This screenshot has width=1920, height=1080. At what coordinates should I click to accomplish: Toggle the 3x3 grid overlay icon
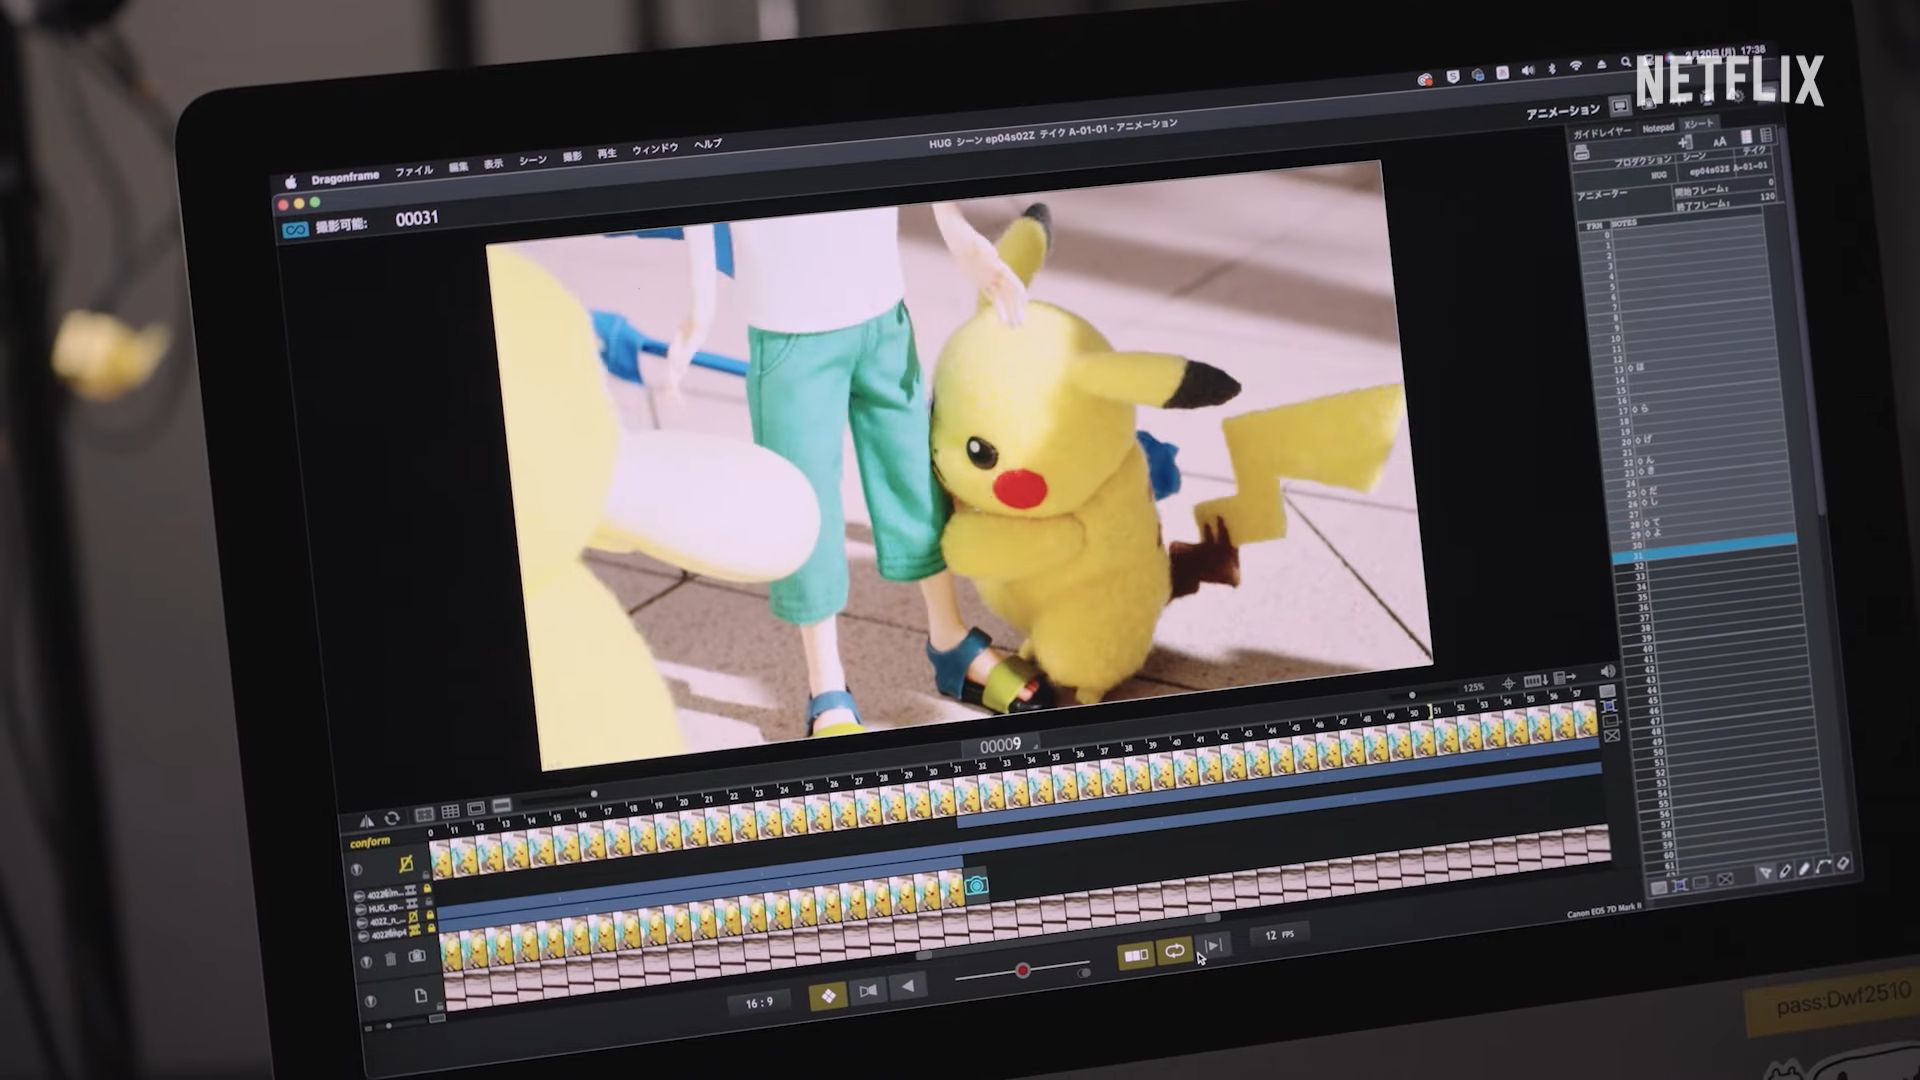(x=450, y=811)
